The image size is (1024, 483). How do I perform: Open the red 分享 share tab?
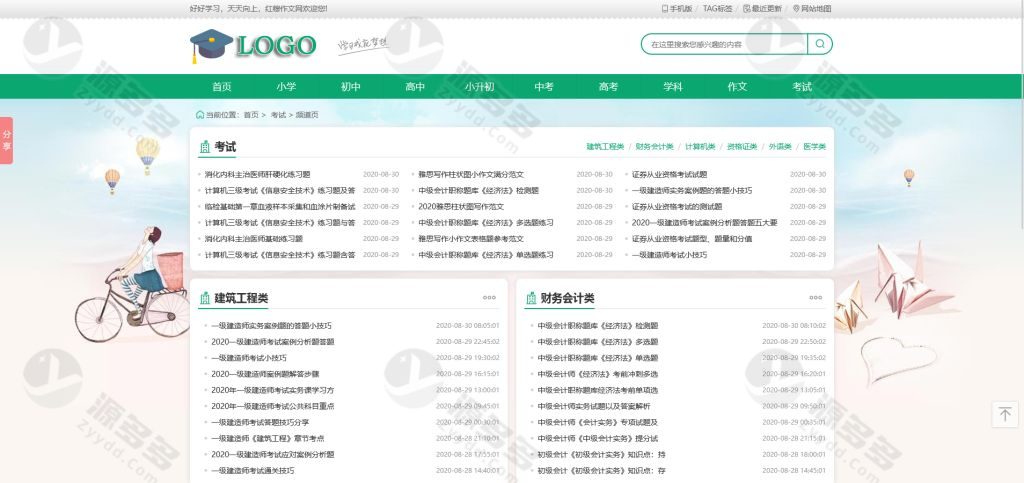[x=6, y=140]
